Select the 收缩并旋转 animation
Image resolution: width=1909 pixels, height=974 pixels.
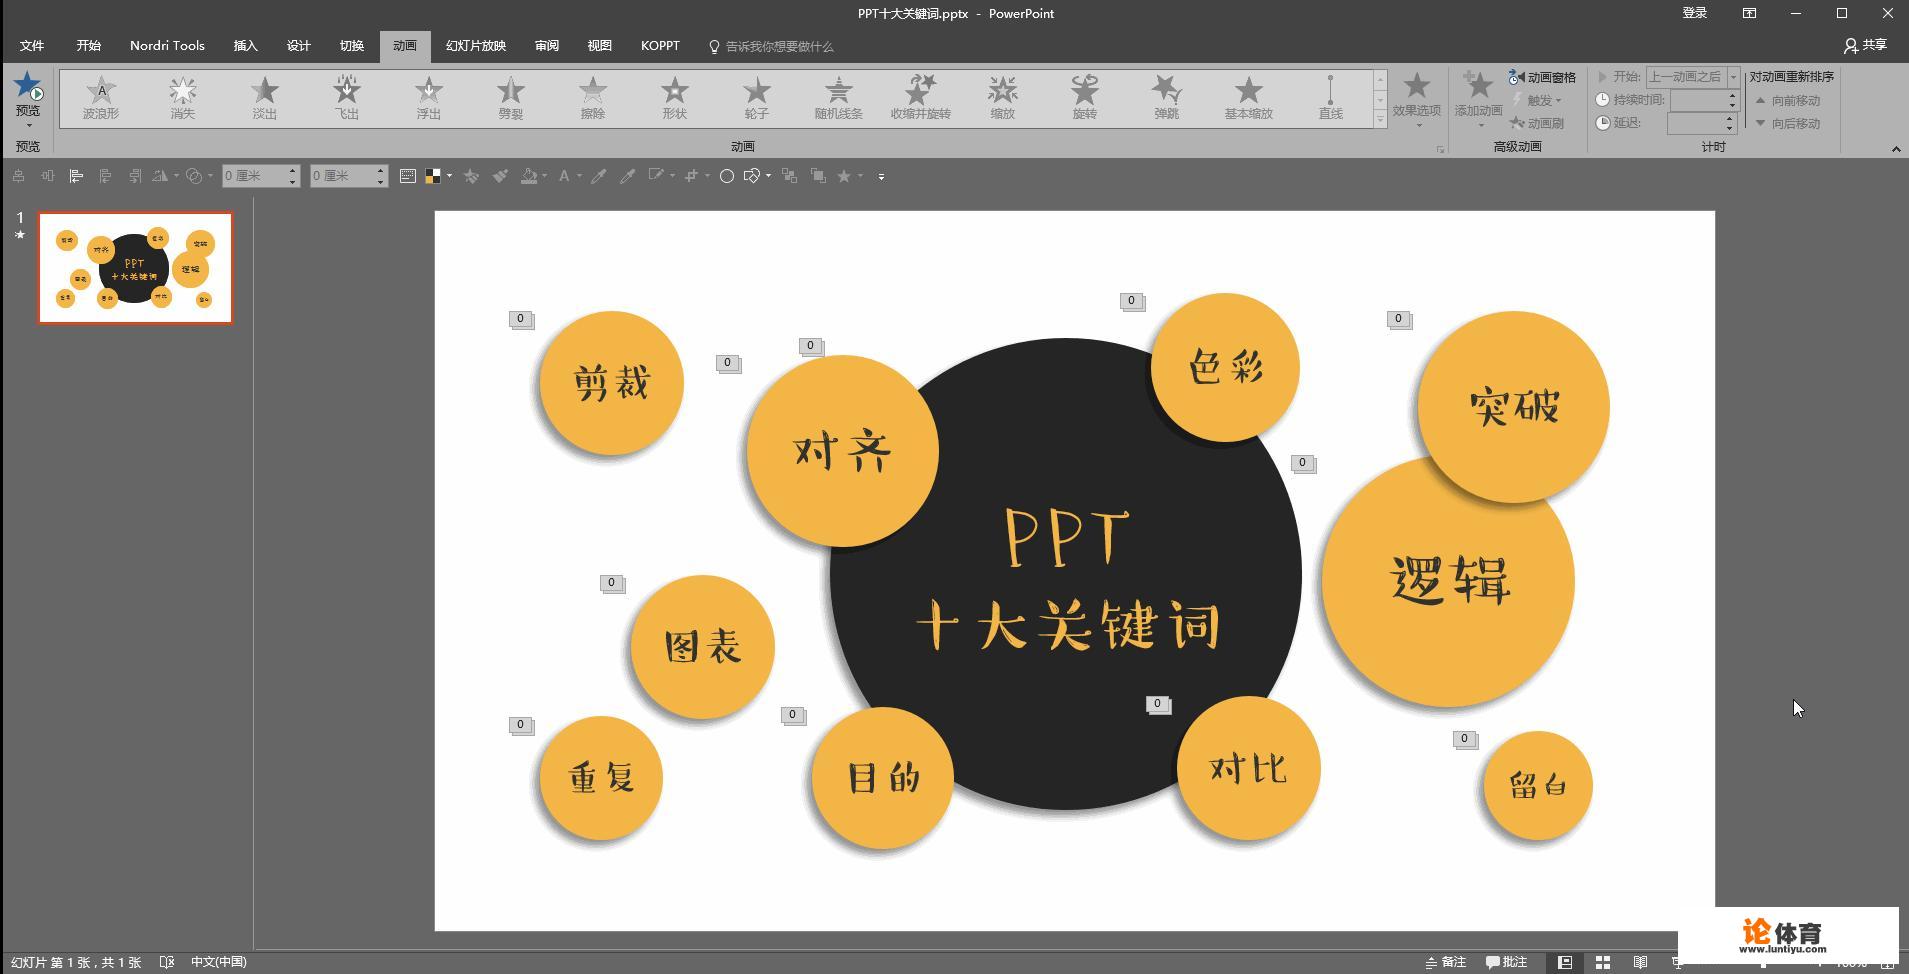(921, 98)
